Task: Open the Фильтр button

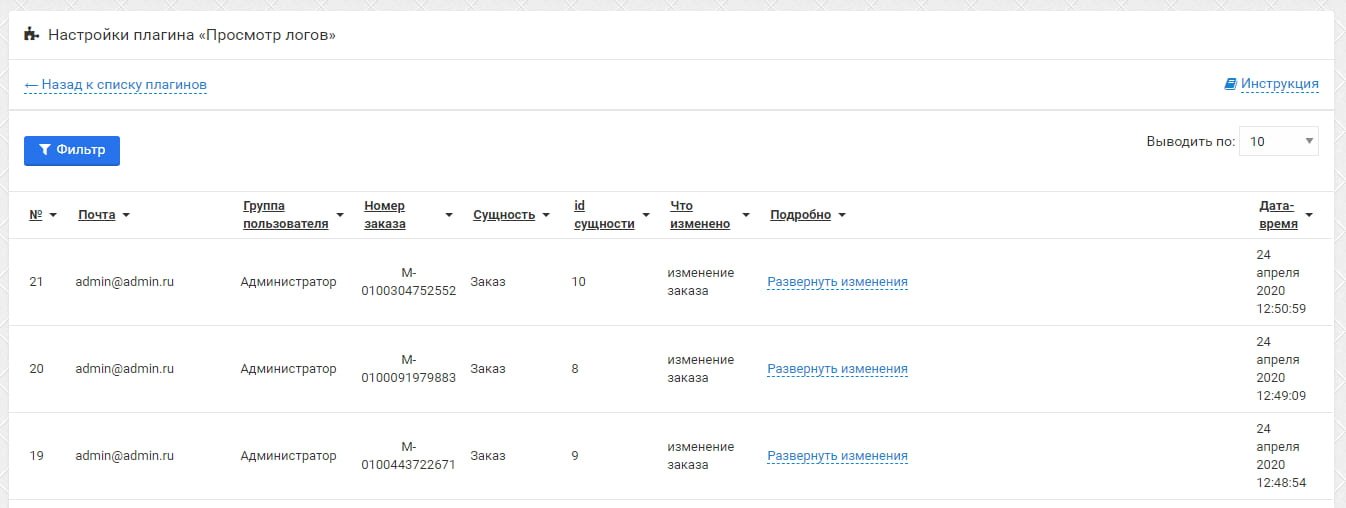Action: pyautogui.click(x=72, y=150)
